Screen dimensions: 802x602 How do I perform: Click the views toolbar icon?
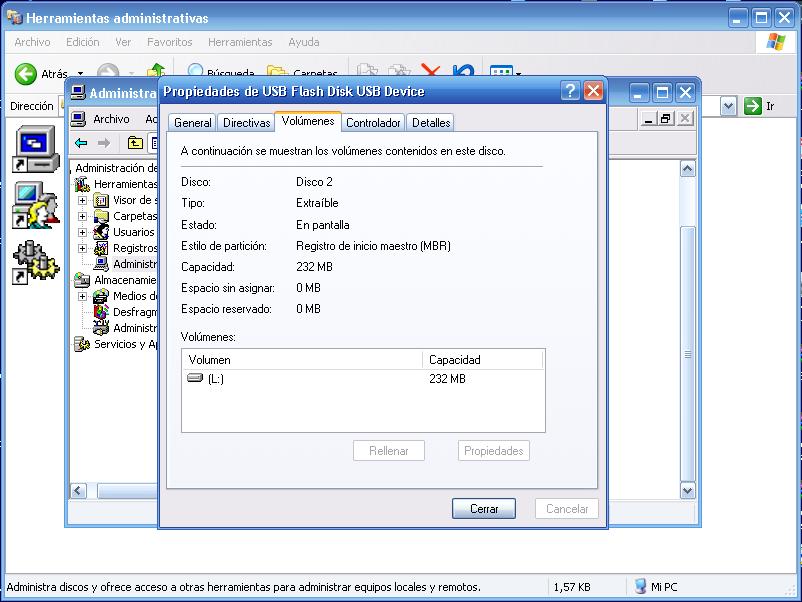(x=501, y=72)
